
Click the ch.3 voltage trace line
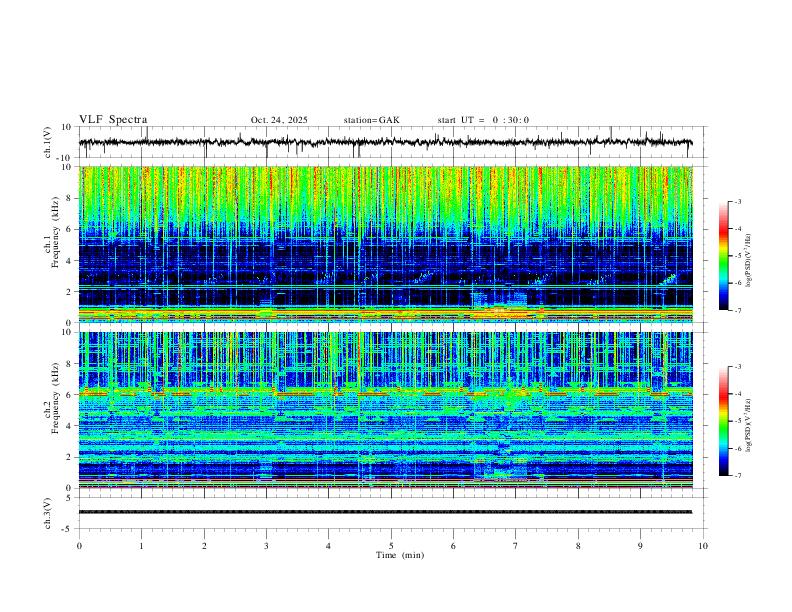point(385,512)
